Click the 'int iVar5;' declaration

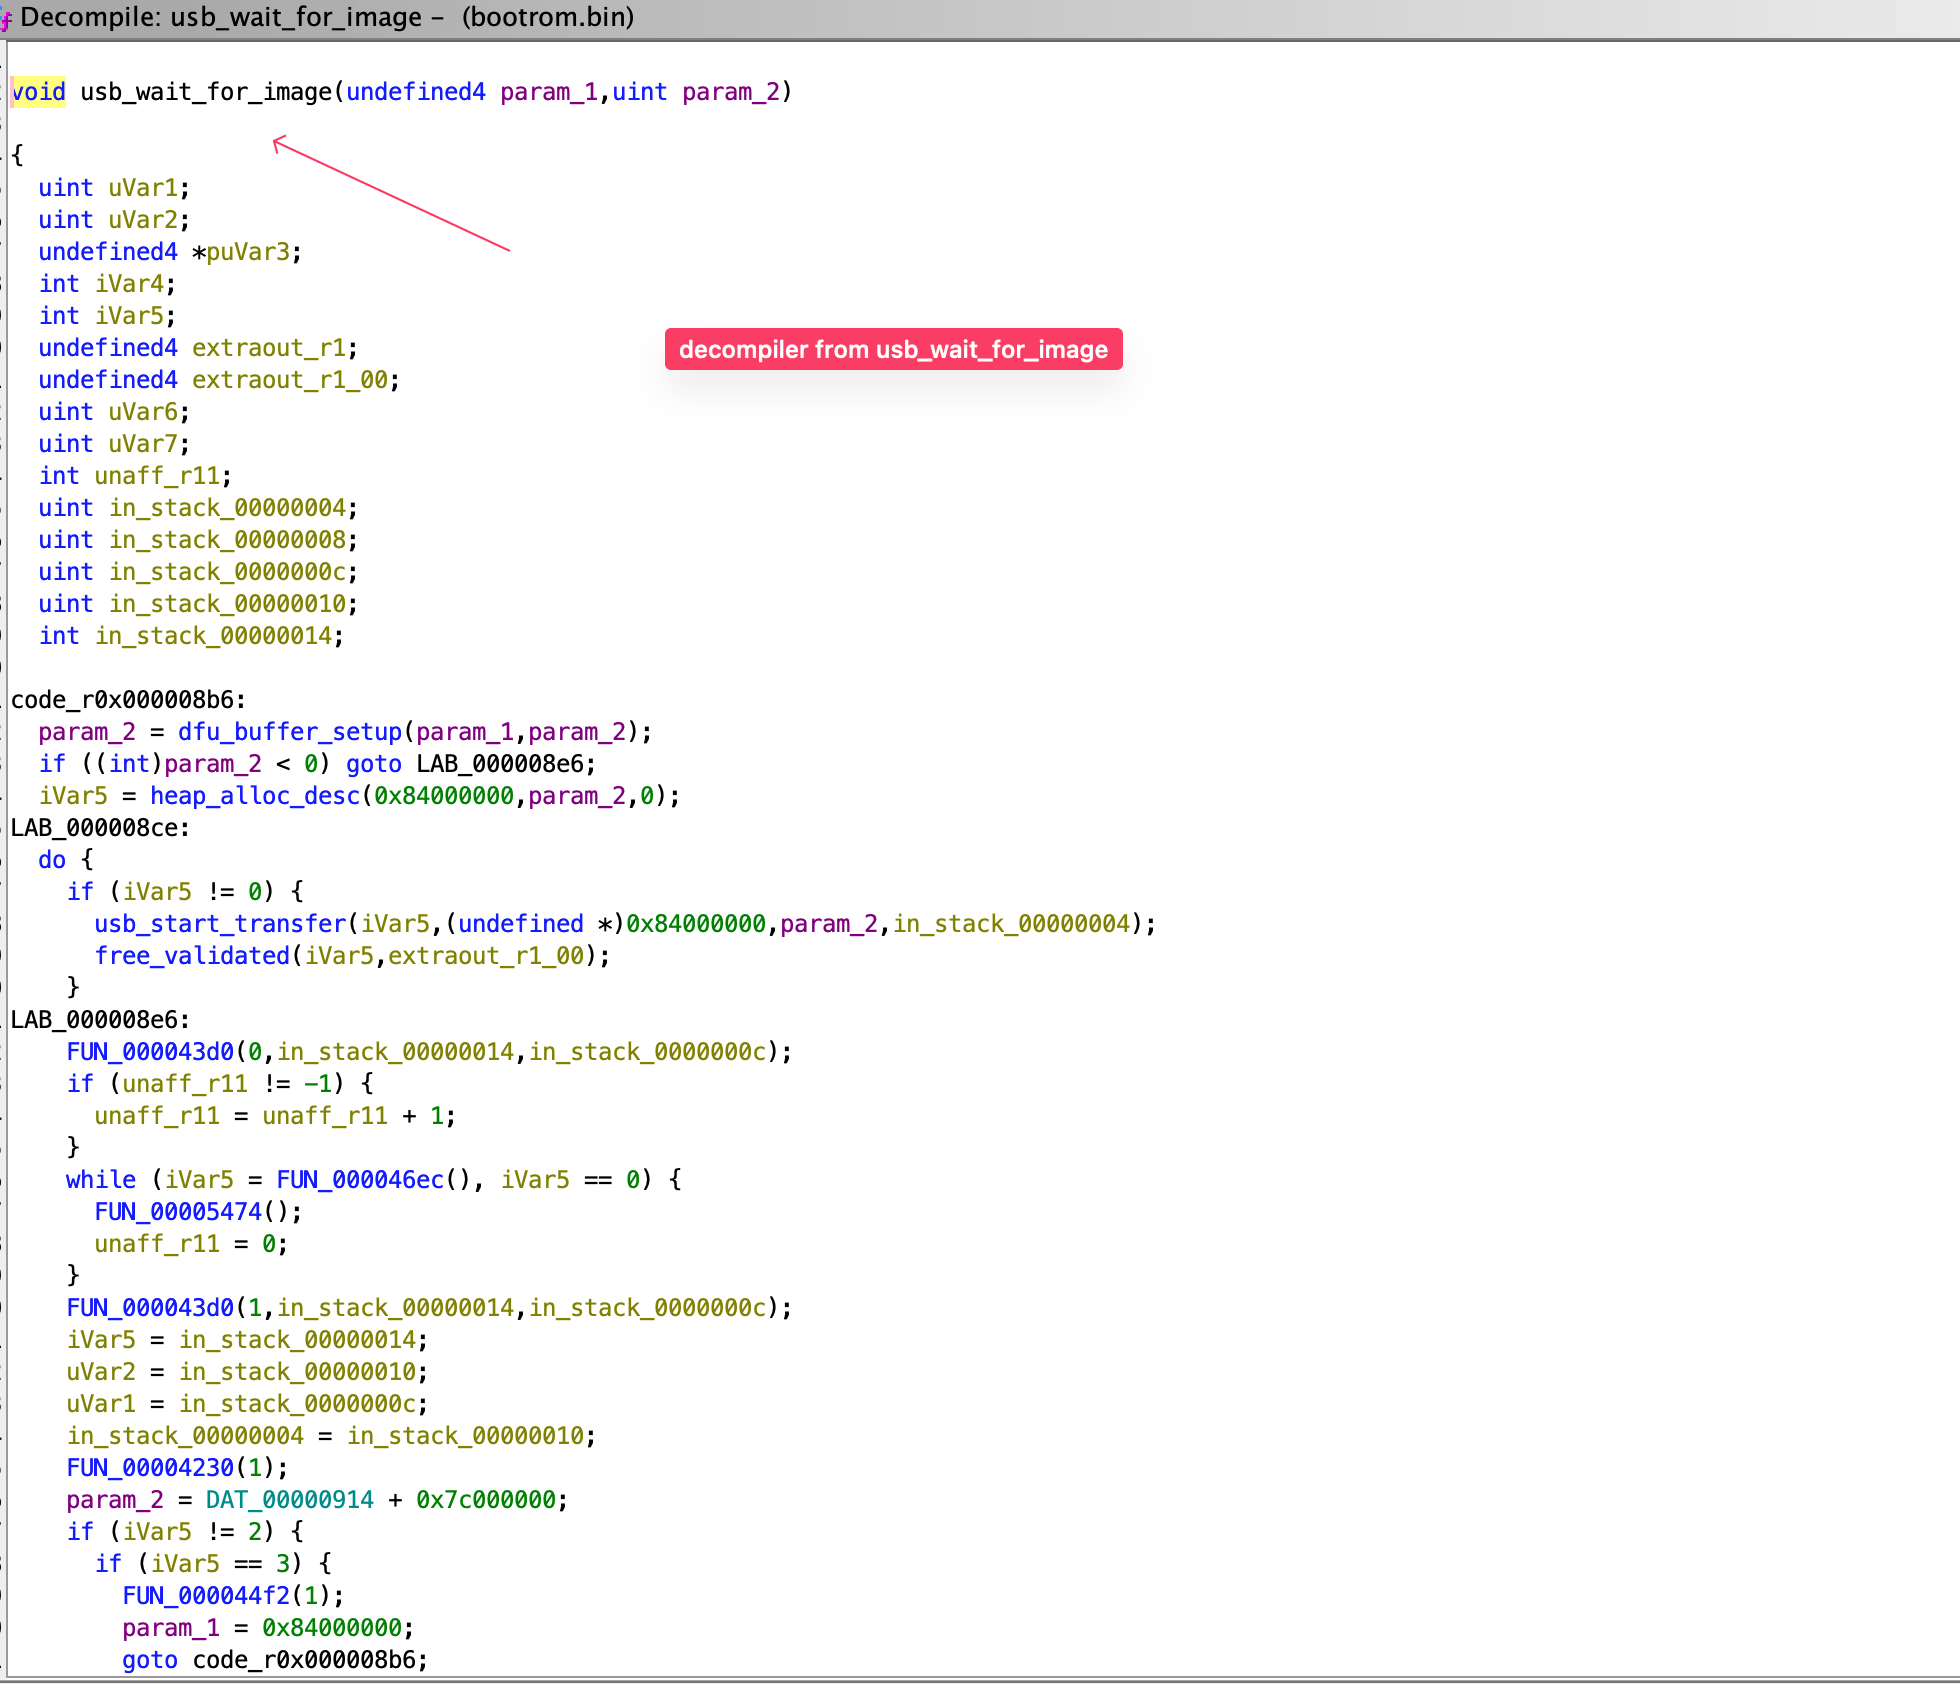106,316
